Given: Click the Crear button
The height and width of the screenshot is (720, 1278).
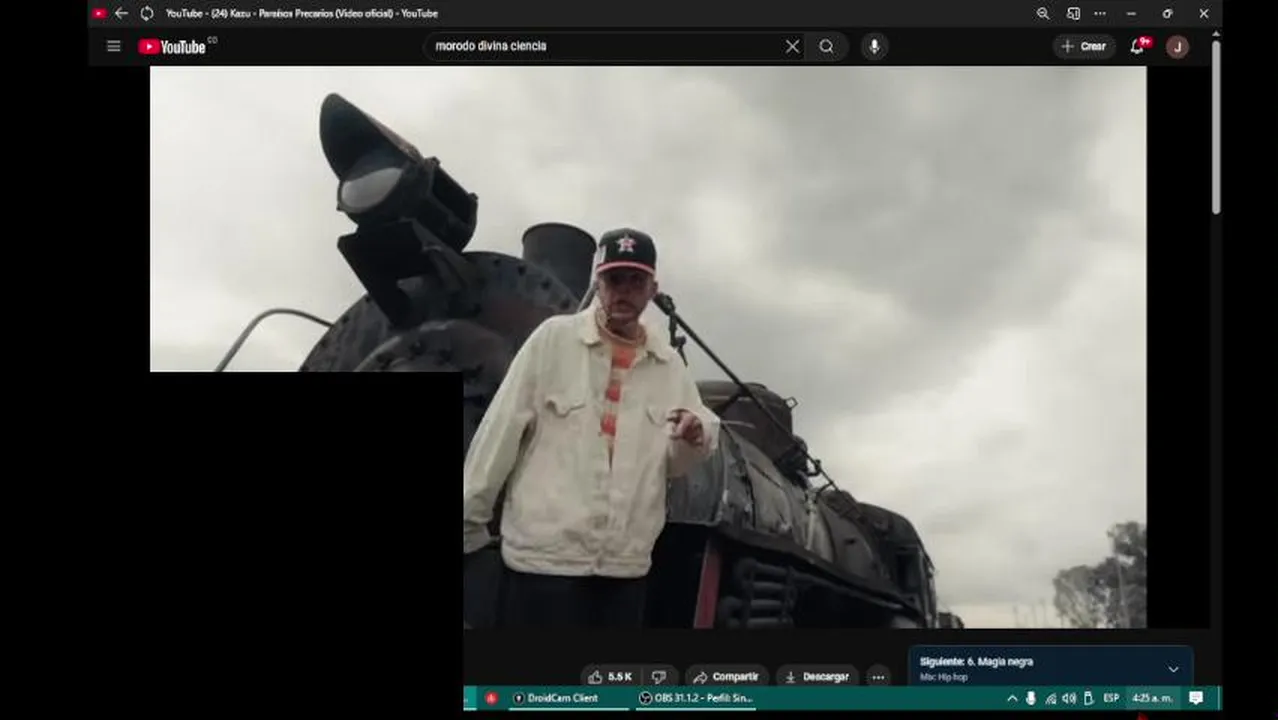Looking at the screenshot, I should (1084, 46).
